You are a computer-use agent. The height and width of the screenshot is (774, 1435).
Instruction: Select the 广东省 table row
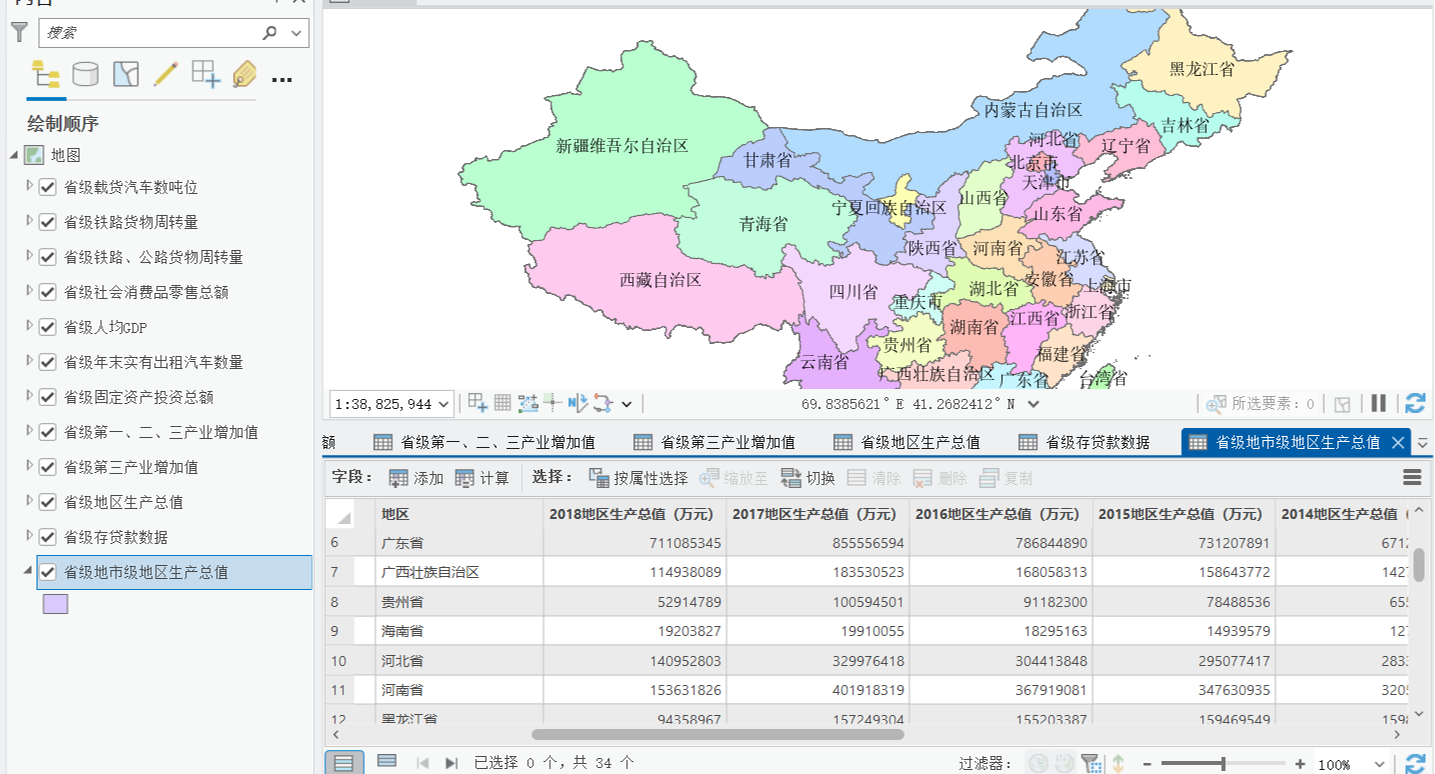[x=868, y=542]
